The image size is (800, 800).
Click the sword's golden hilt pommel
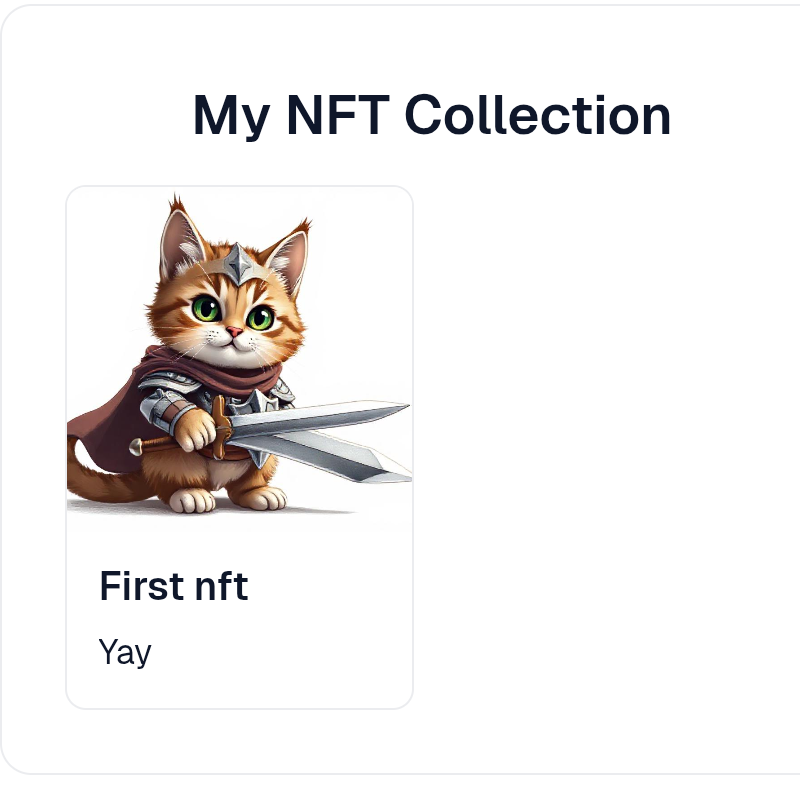coord(136,446)
